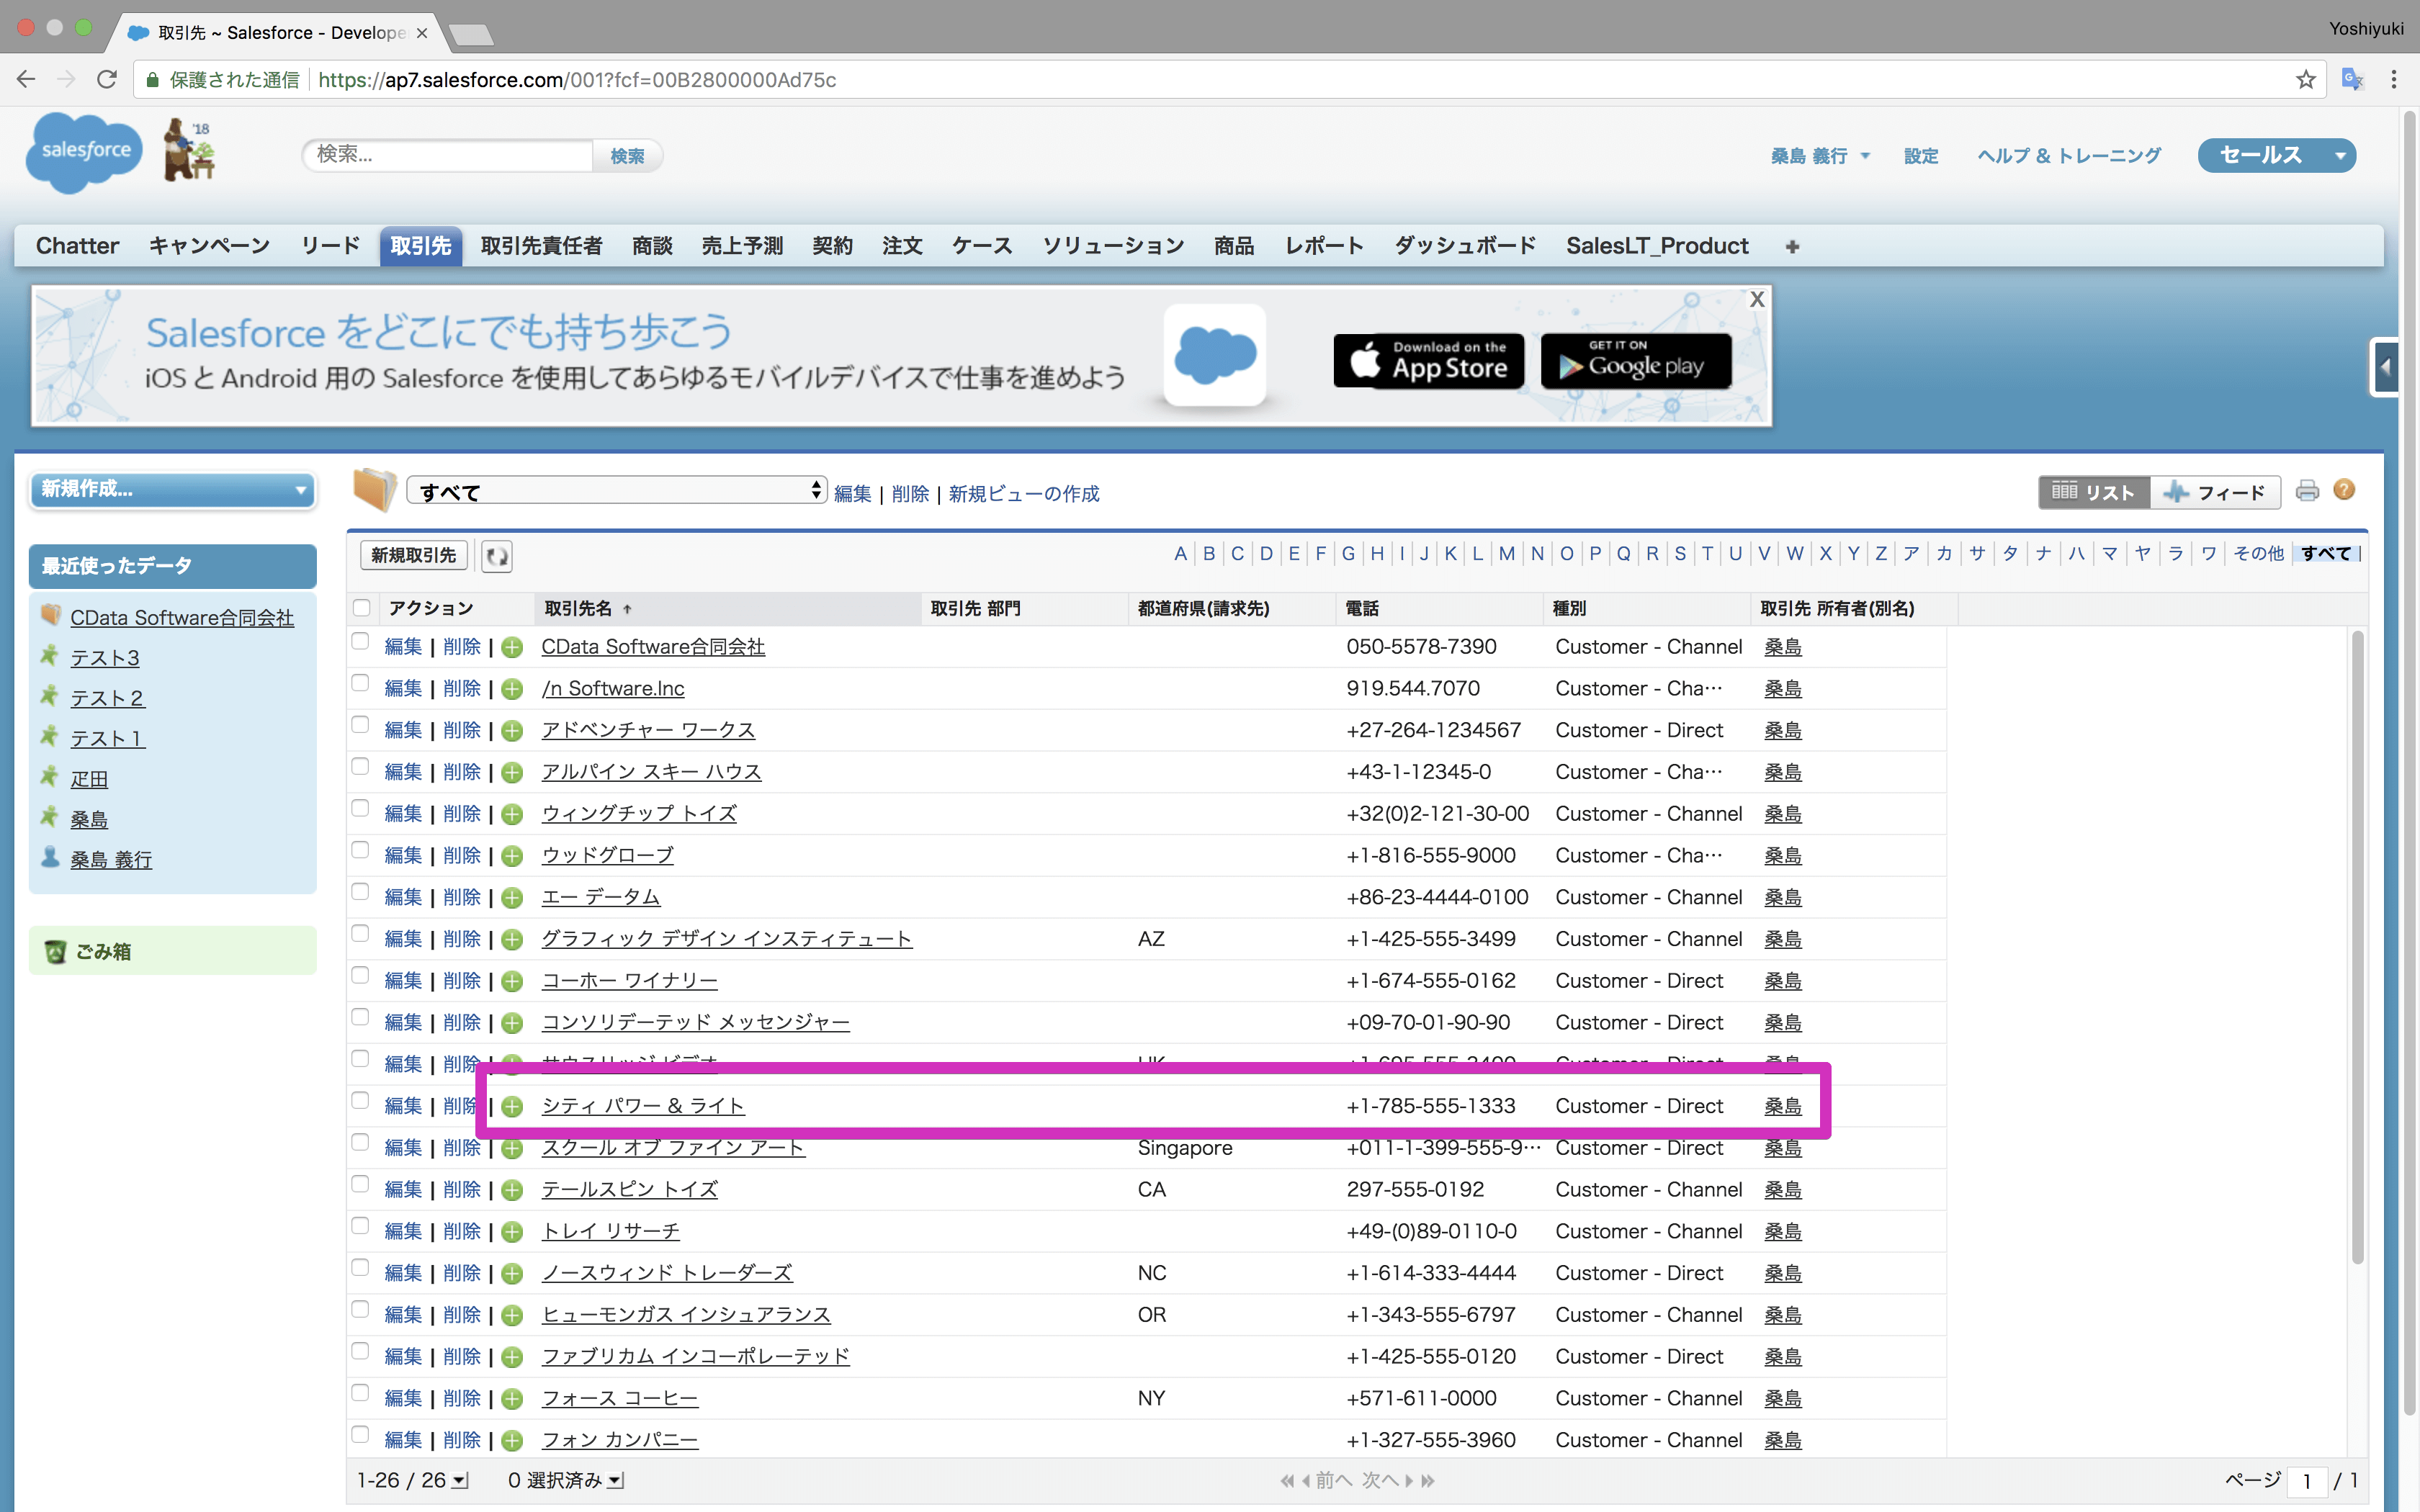This screenshot has width=2420, height=1512.
Task: Click the list vertical scrollbar
Action: pyautogui.click(x=2357, y=948)
